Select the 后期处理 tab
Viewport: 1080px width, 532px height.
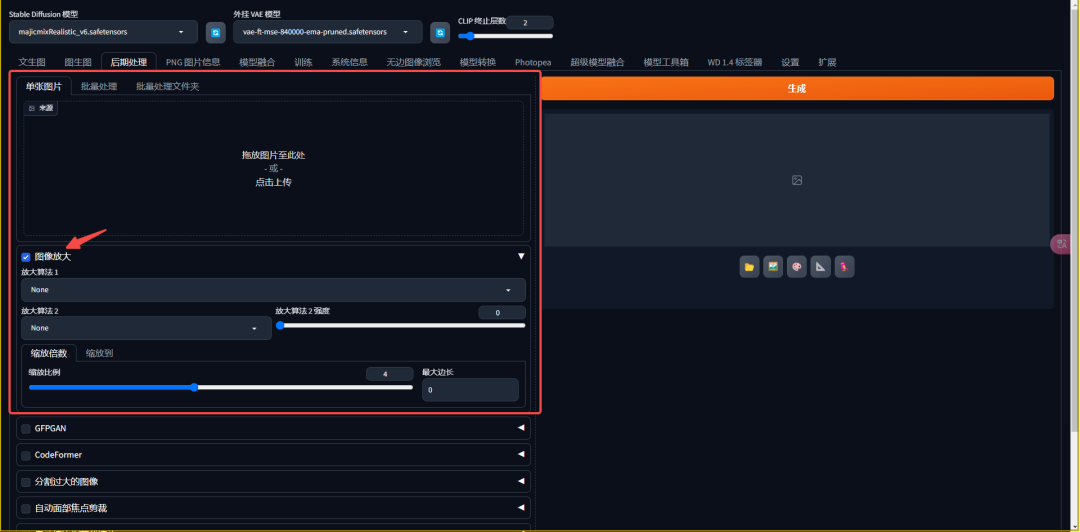tap(129, 62)
